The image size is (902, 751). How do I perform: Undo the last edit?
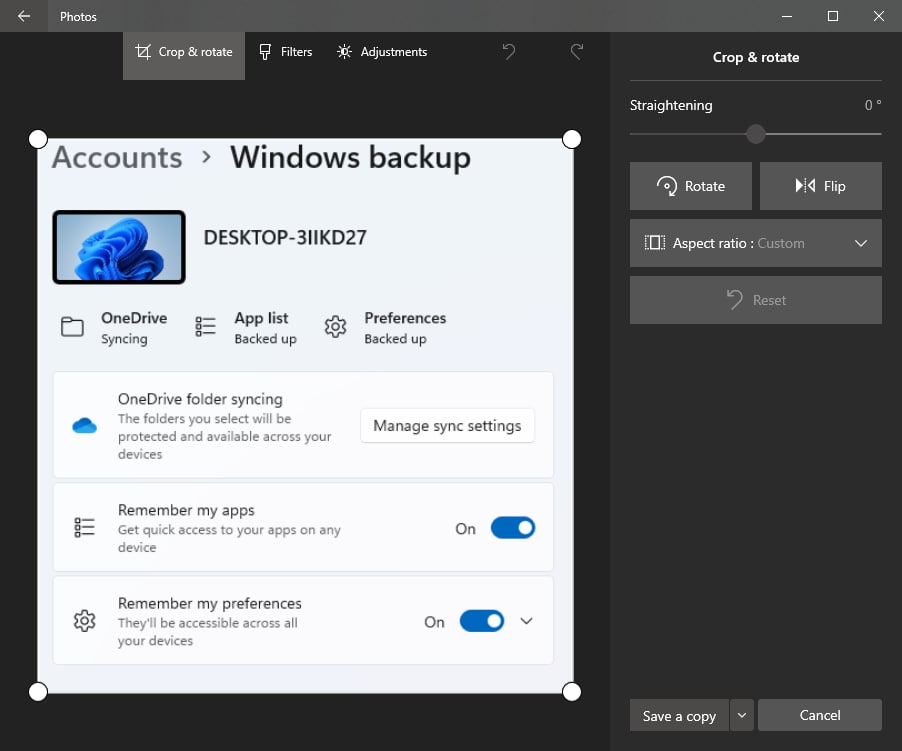[x=509, y=51]
